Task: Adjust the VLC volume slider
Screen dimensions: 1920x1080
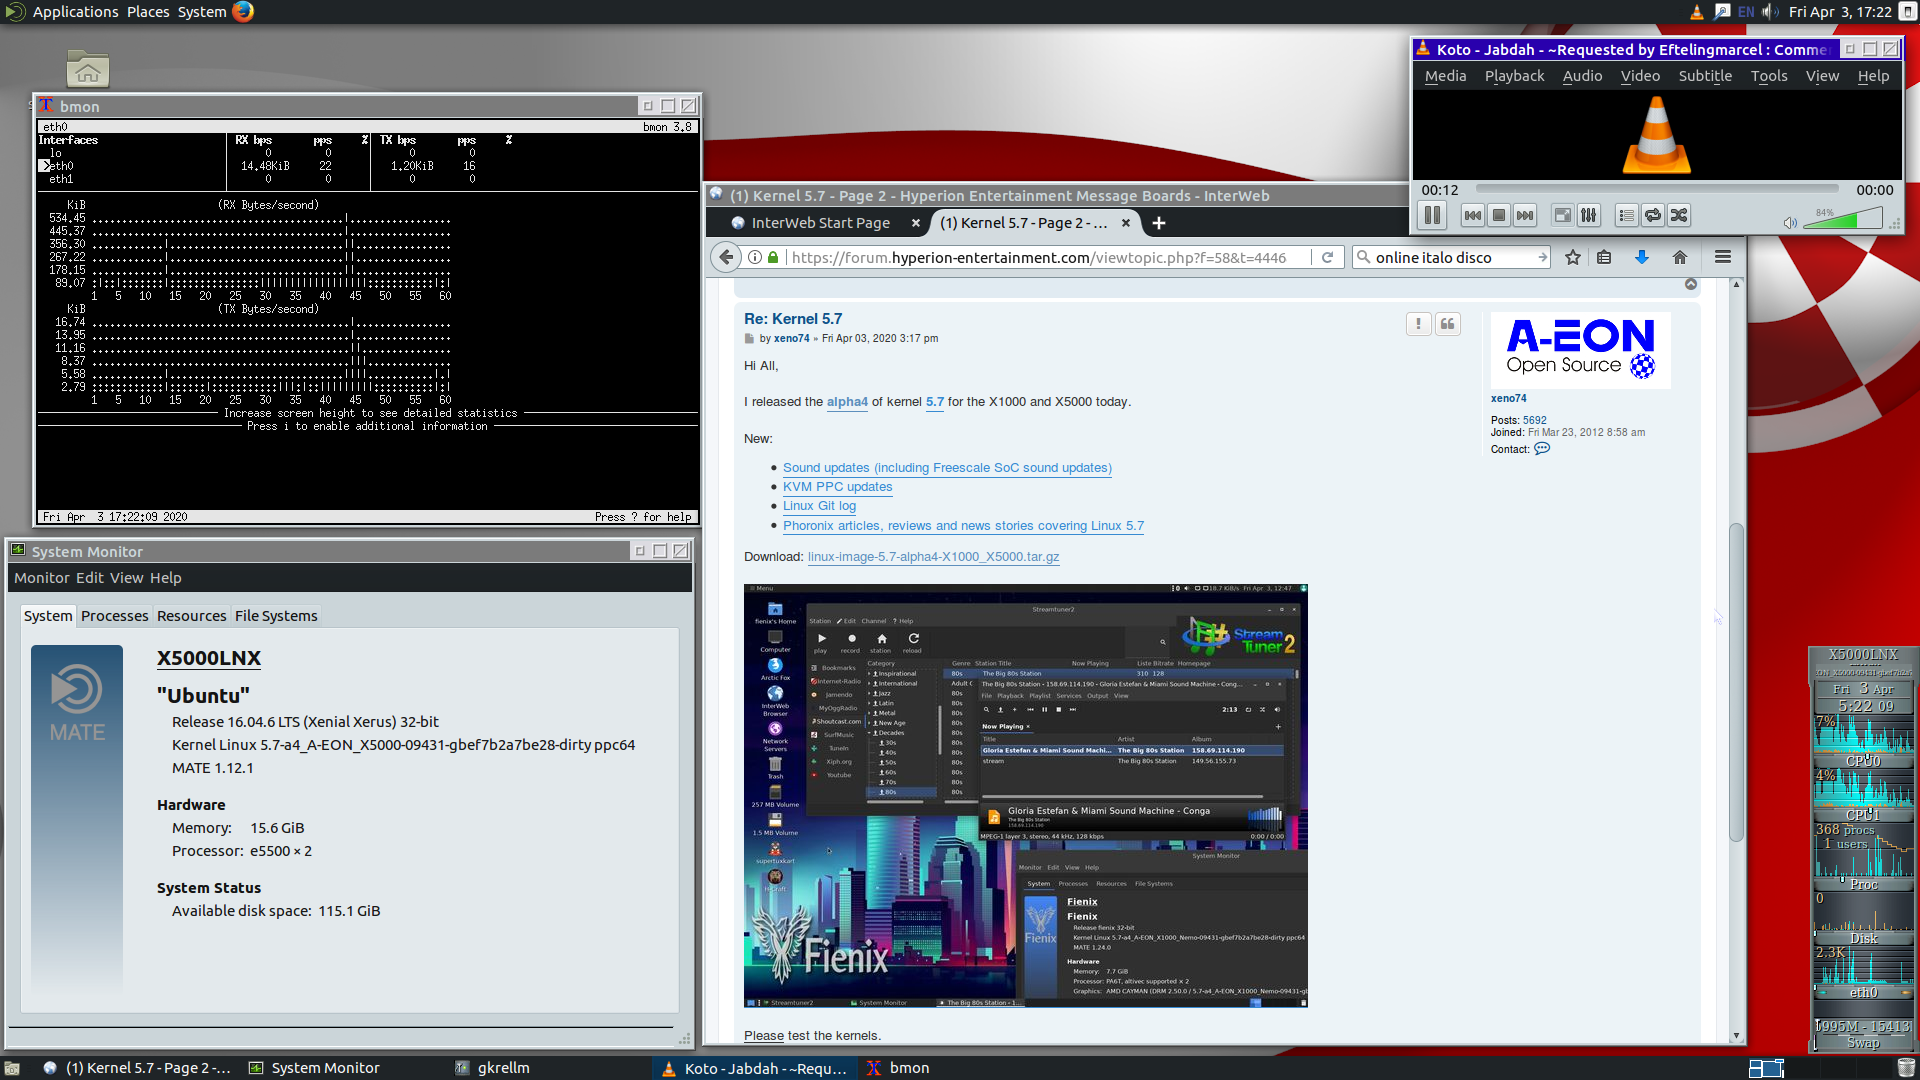Action: click(1843, 219)
